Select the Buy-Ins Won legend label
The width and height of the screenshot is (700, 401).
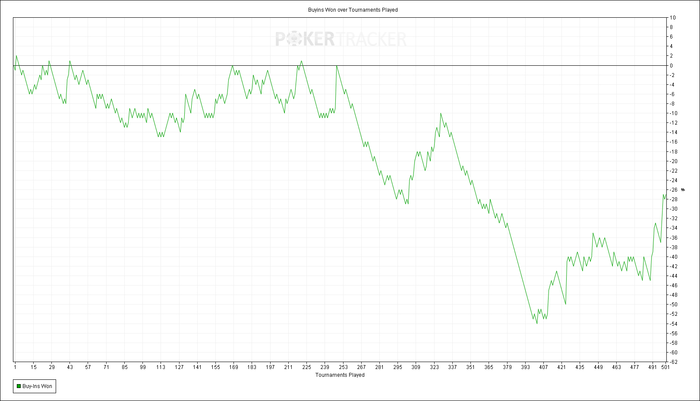click(x=37, y=386)
